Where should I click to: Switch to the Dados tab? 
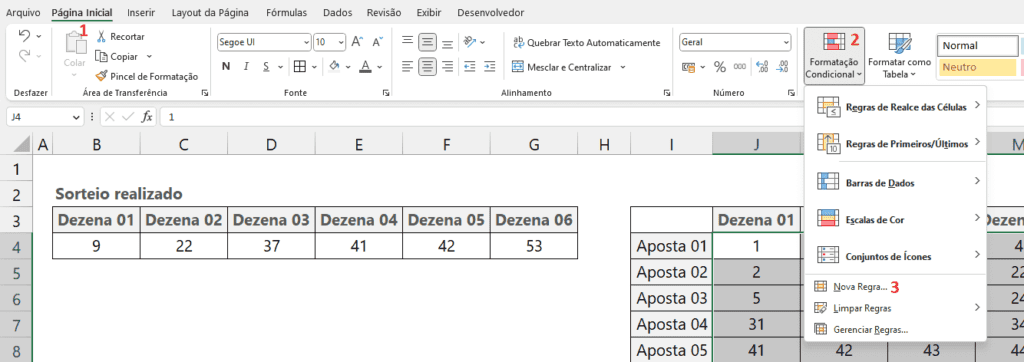pos(337,12)
